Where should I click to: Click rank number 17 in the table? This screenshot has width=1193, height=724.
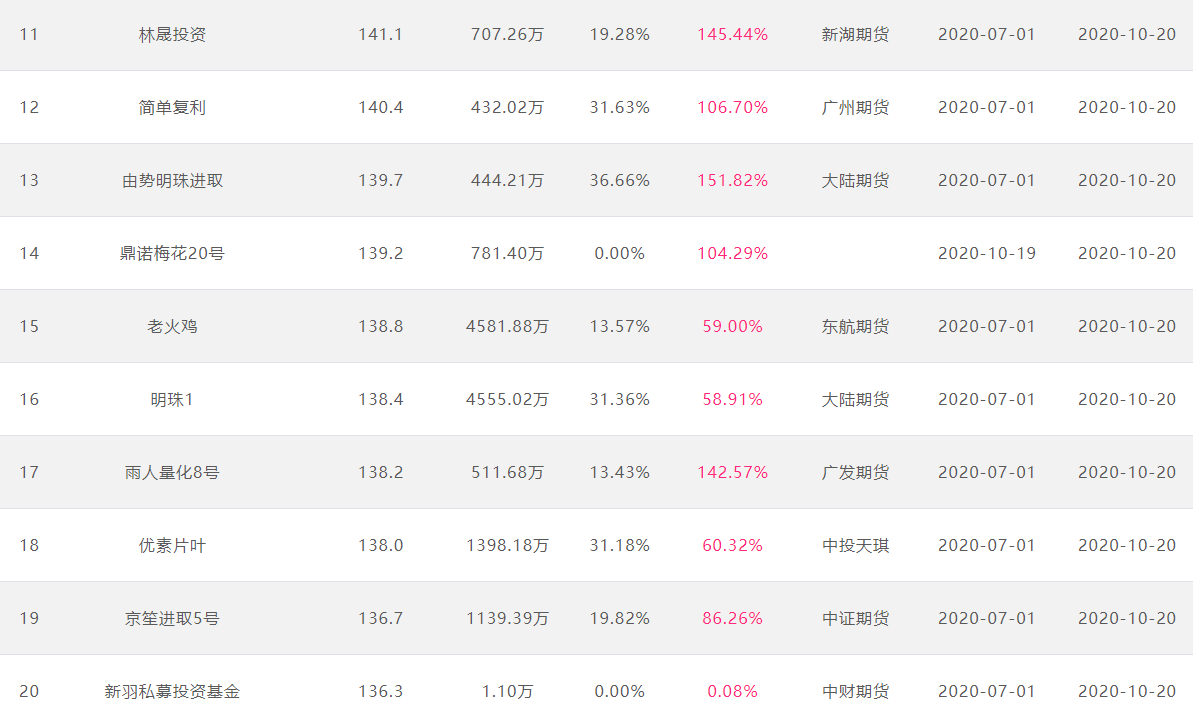pos(29,473)
